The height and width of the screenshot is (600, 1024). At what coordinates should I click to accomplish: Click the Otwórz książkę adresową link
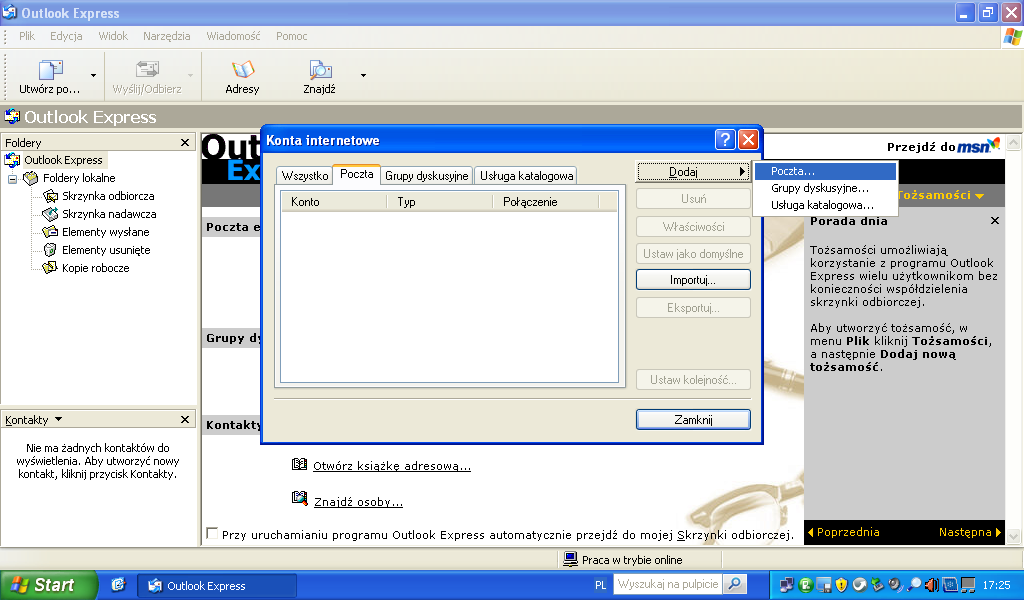pyautogui.click(x=392, y=466)
